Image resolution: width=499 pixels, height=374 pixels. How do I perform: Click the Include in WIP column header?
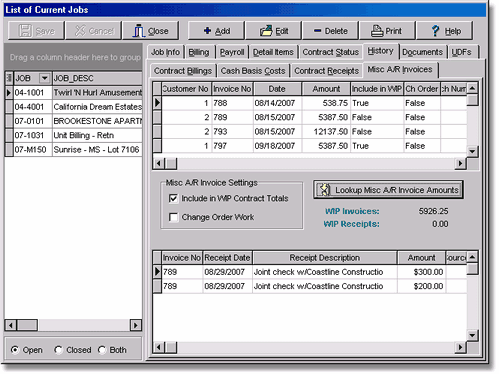coord(377,89)
